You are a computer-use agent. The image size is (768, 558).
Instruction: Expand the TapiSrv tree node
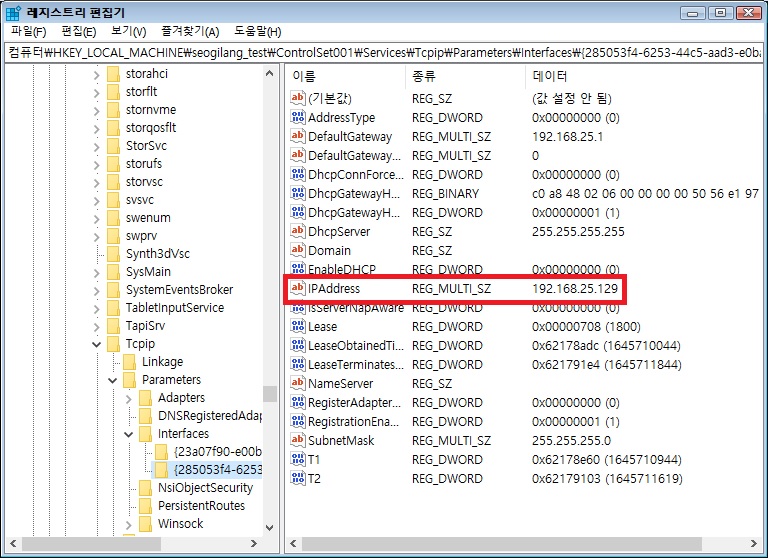tap(96, 327)
